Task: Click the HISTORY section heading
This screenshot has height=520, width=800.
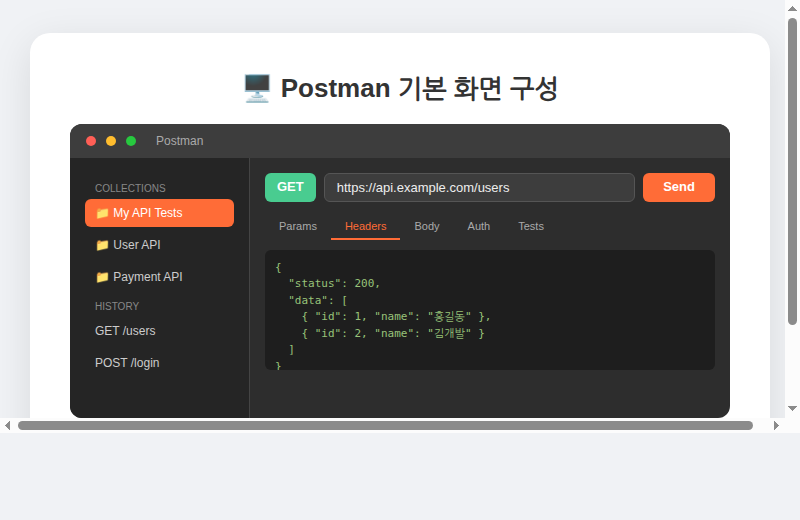Action: coord(117,306)
